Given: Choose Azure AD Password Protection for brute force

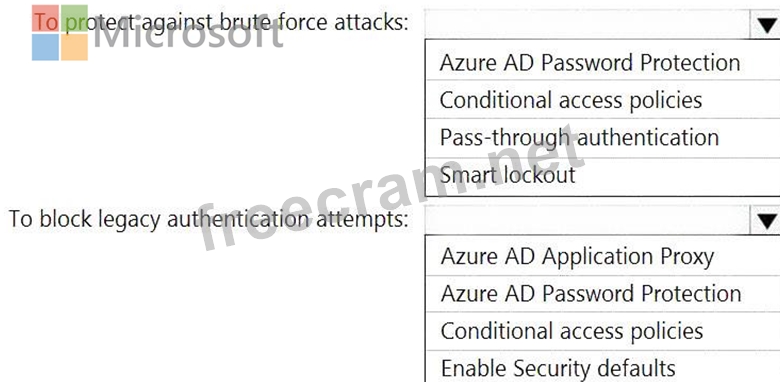Looking at the screenshot, I should (x=603, y=62).
